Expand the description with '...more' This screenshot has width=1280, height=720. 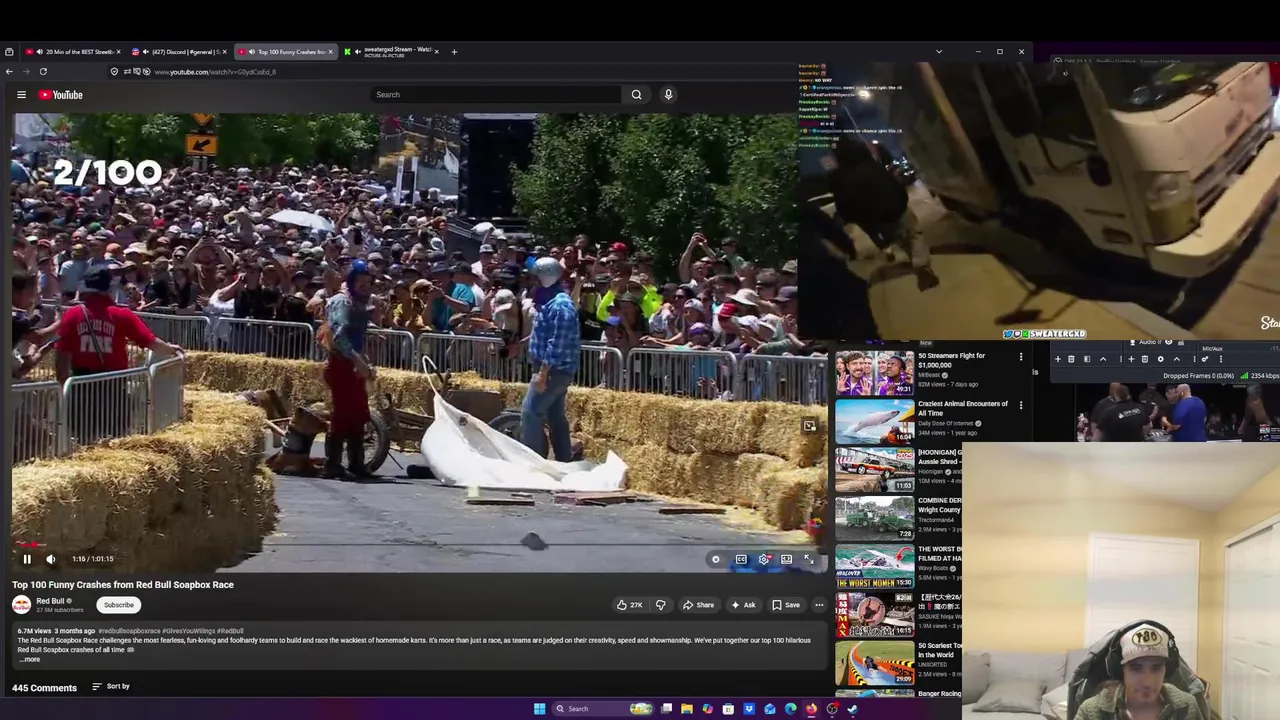29,659
